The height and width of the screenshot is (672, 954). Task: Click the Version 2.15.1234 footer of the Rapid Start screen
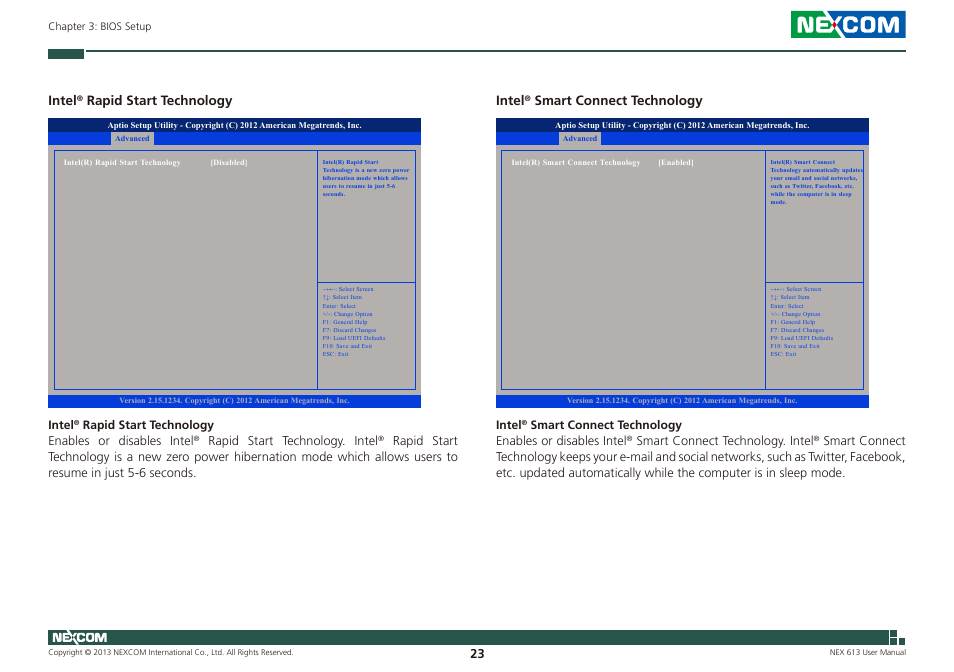pos(234,400)
